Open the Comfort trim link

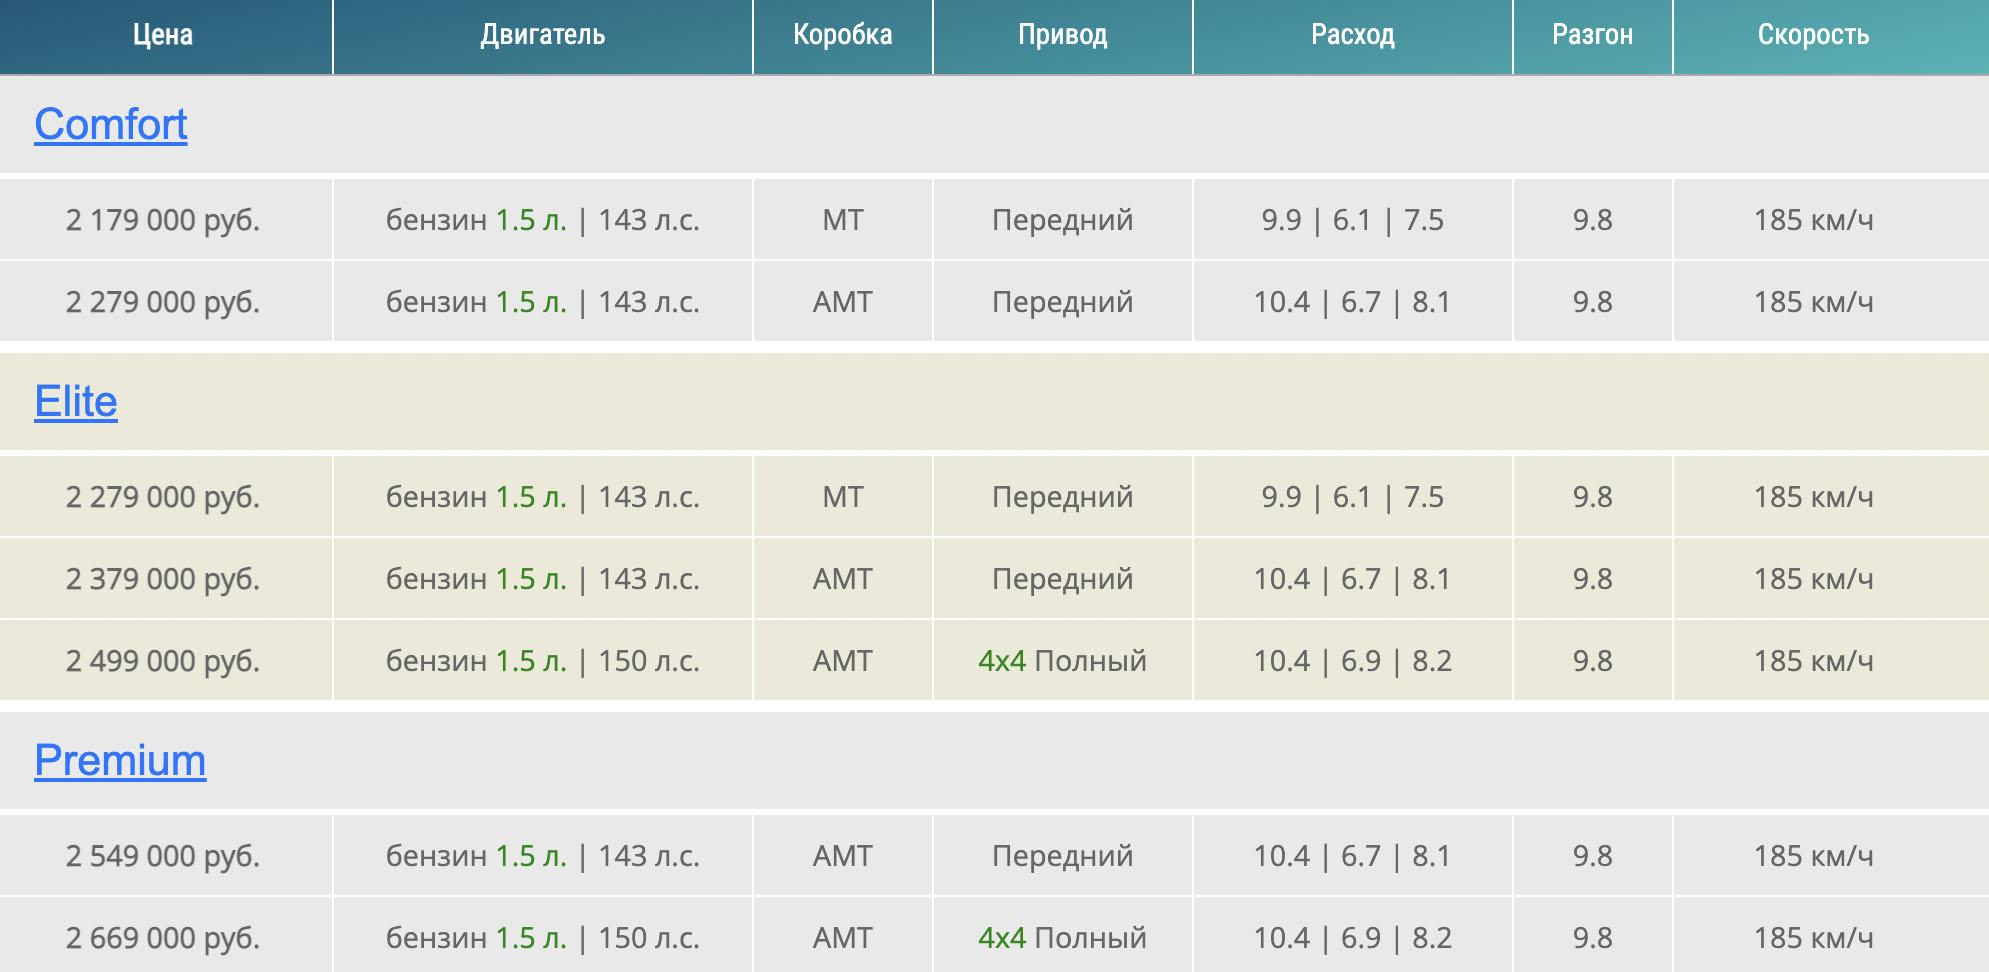click(111, 125)
